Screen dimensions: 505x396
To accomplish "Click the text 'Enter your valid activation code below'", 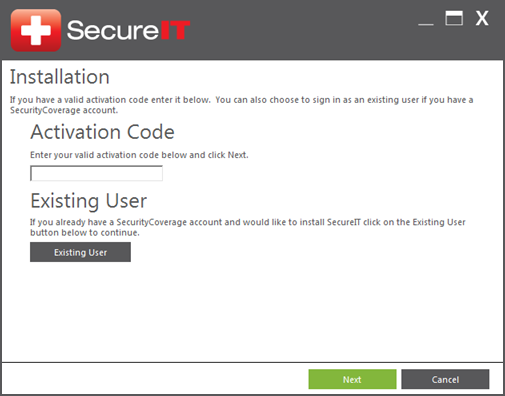I will tap(108, 155).
